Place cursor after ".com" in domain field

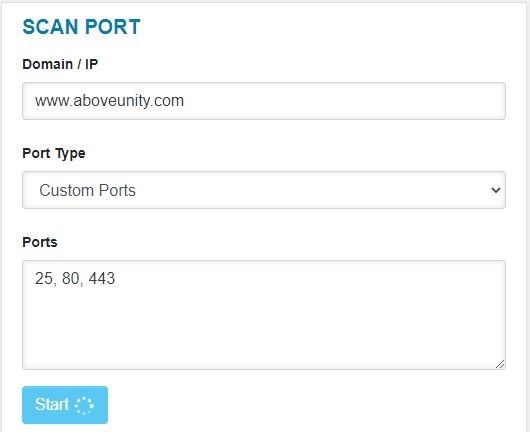[x=184, y=101]
